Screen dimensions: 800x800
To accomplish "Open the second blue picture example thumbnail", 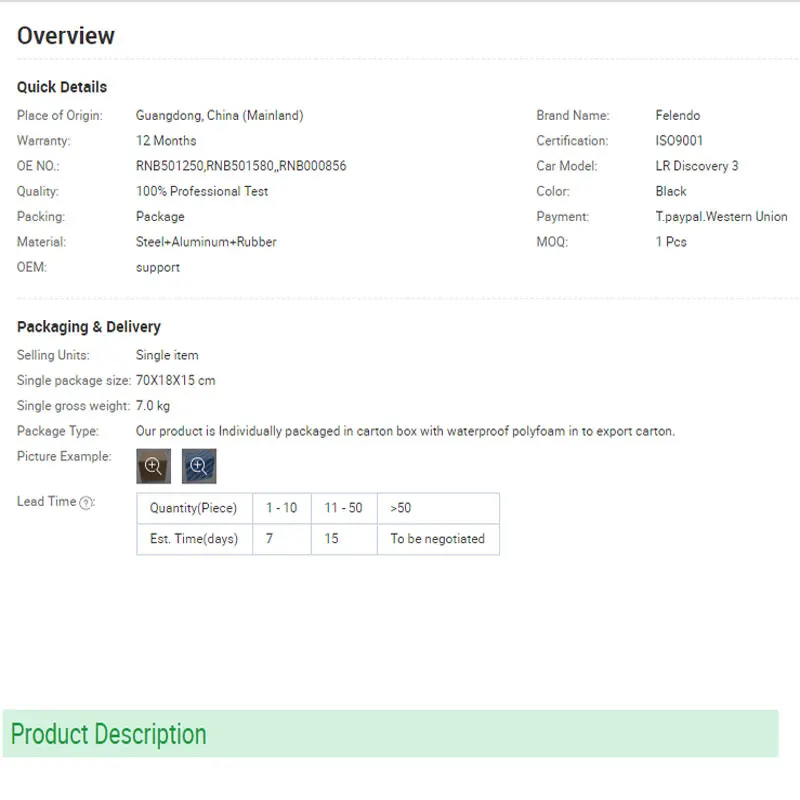I will tap(199, 466).
